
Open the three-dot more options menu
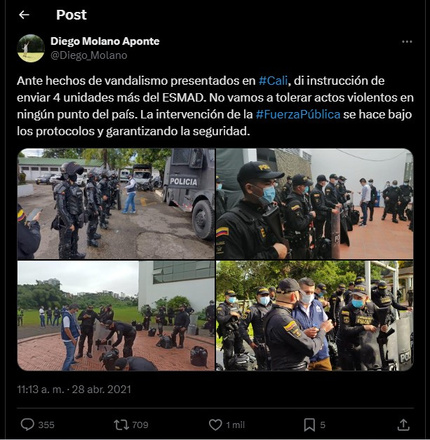(407, 42)
